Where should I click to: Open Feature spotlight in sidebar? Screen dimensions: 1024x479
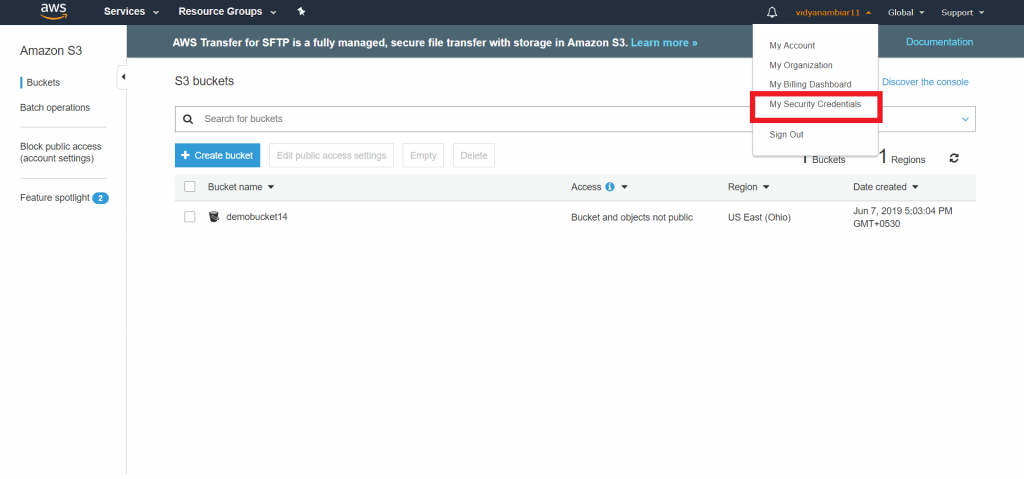pyautogui.click(x=55, y=198)
